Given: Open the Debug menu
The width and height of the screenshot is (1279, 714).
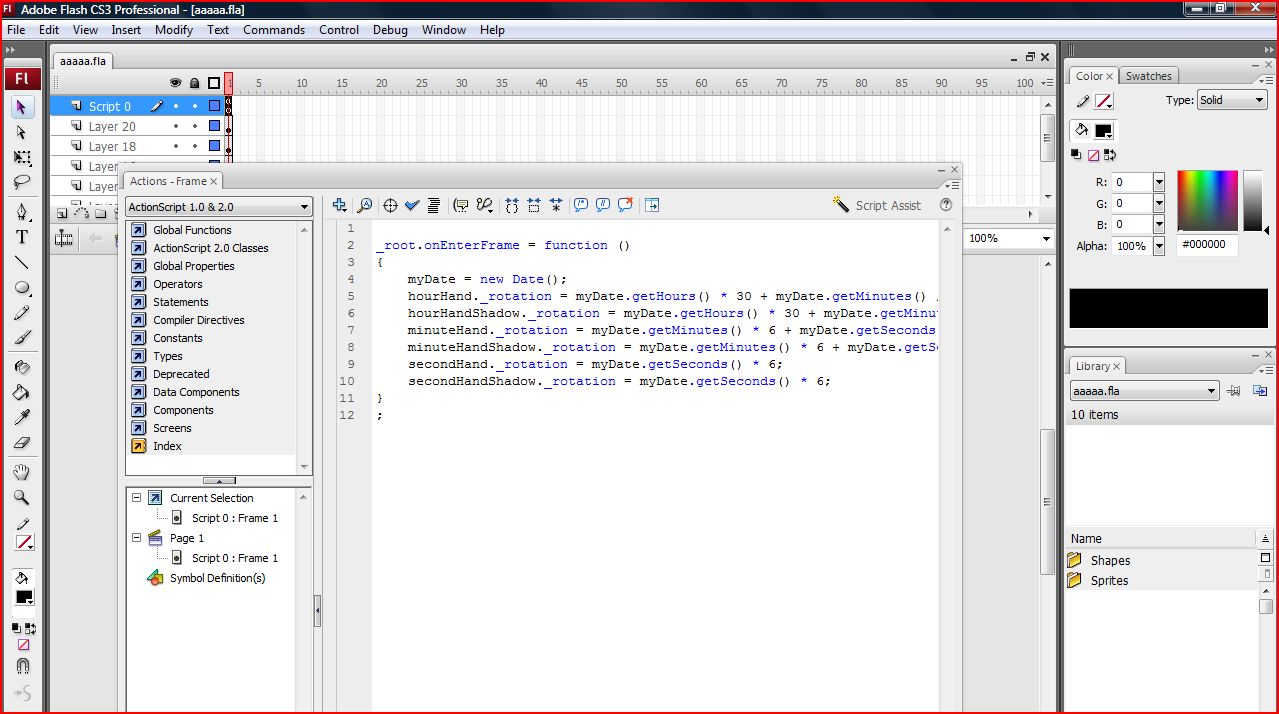Looking at the screenshot, I should tap(390, 30).
